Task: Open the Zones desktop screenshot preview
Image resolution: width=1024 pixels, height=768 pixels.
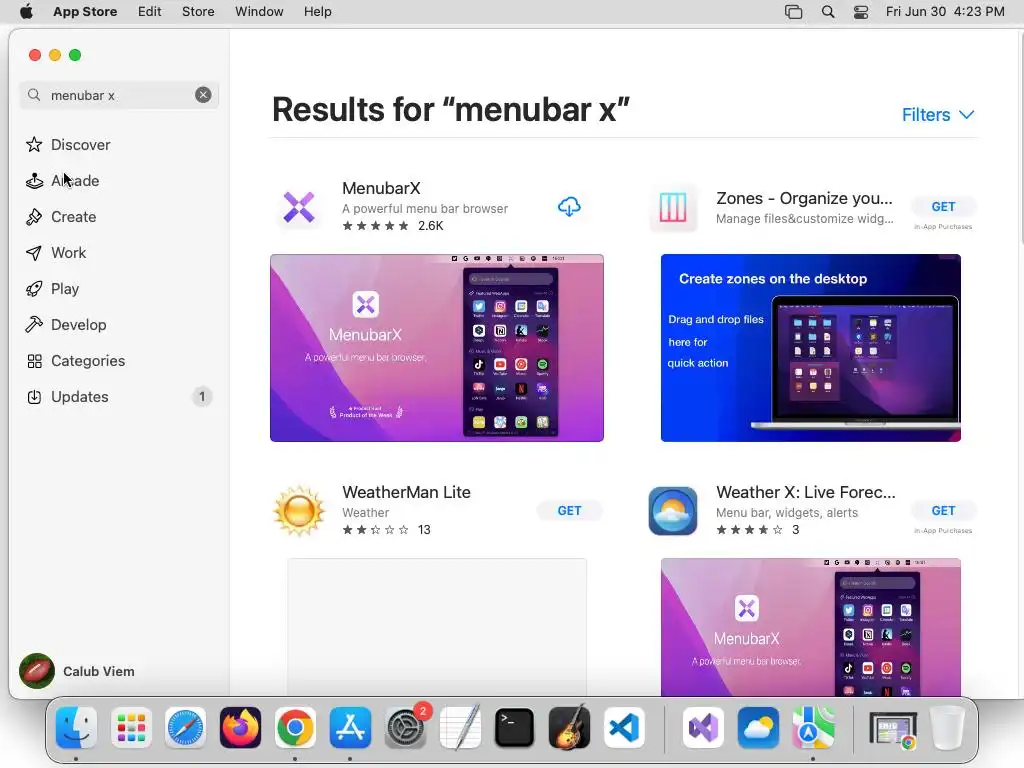Action: tap(810, 348)
